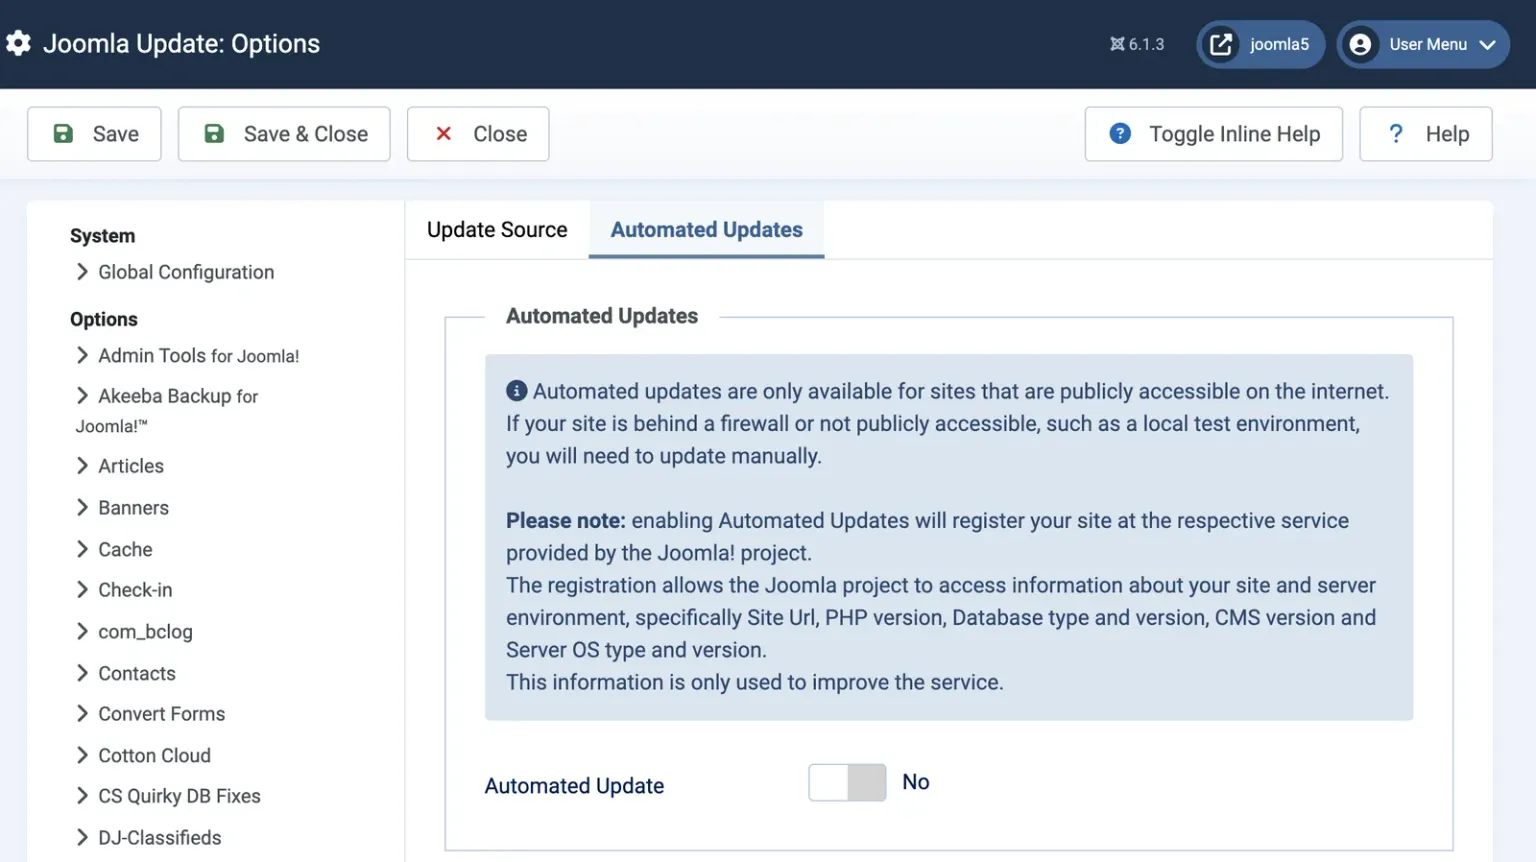The height and width of the screenshot is (862, 1536).
Task: Click the Automated Update field label
Action: (574, 786)
